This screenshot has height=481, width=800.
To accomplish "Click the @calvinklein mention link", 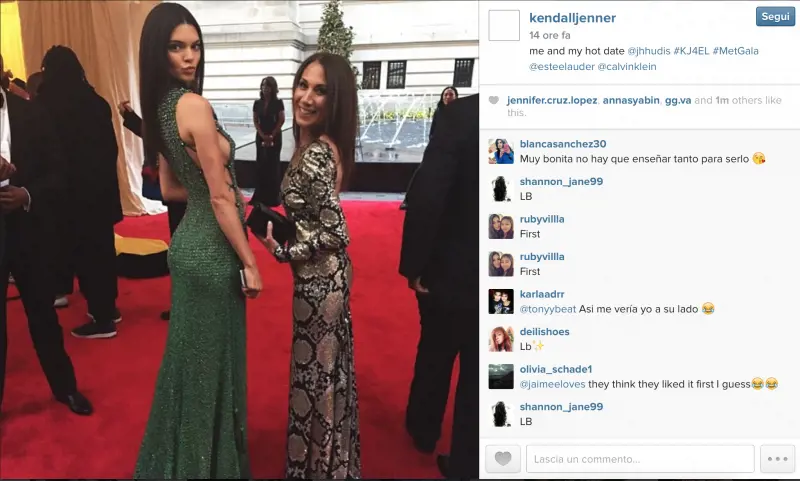I will pyautogui.click(x=627, y=66).
